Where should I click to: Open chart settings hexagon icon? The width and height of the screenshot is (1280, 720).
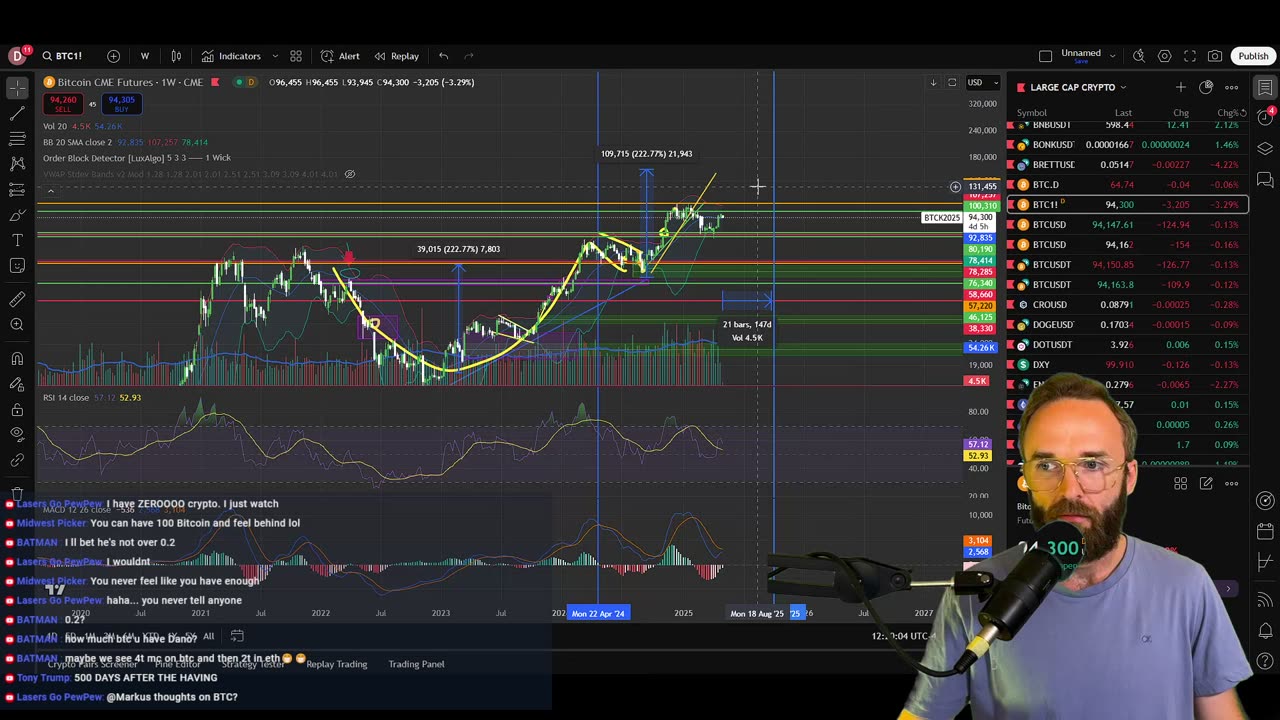pyautogui.click(x=1164, y=56)
